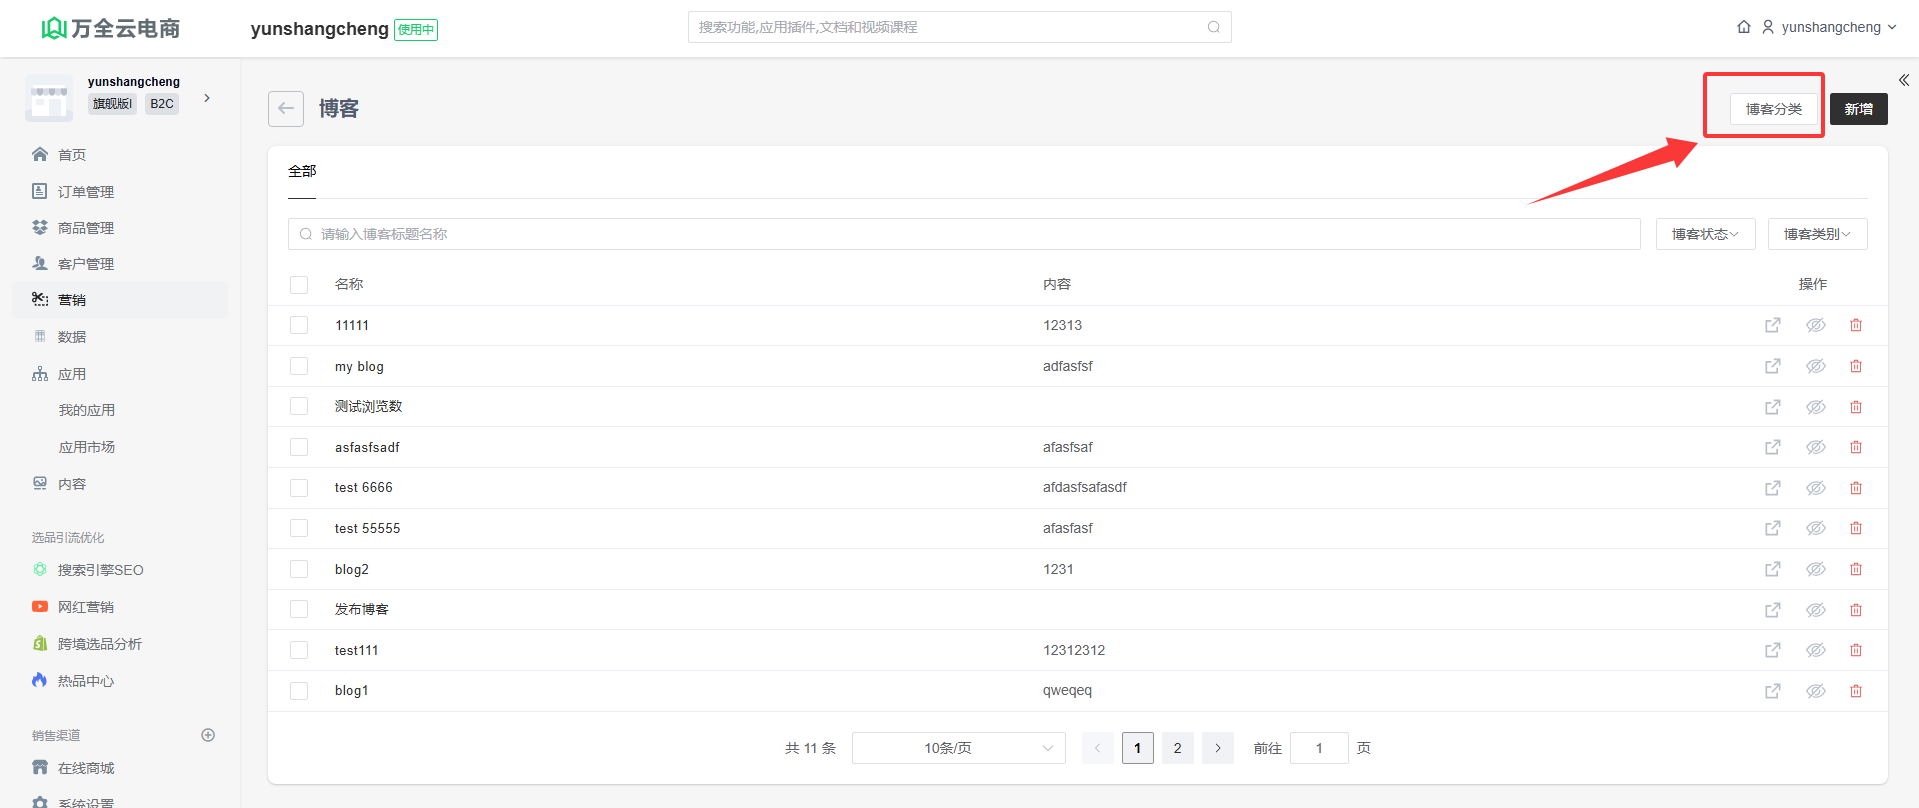This screenshot has height=808, width=1919.
Task: Toggle visibility of 'blog2' entry
Action: 1815,569
